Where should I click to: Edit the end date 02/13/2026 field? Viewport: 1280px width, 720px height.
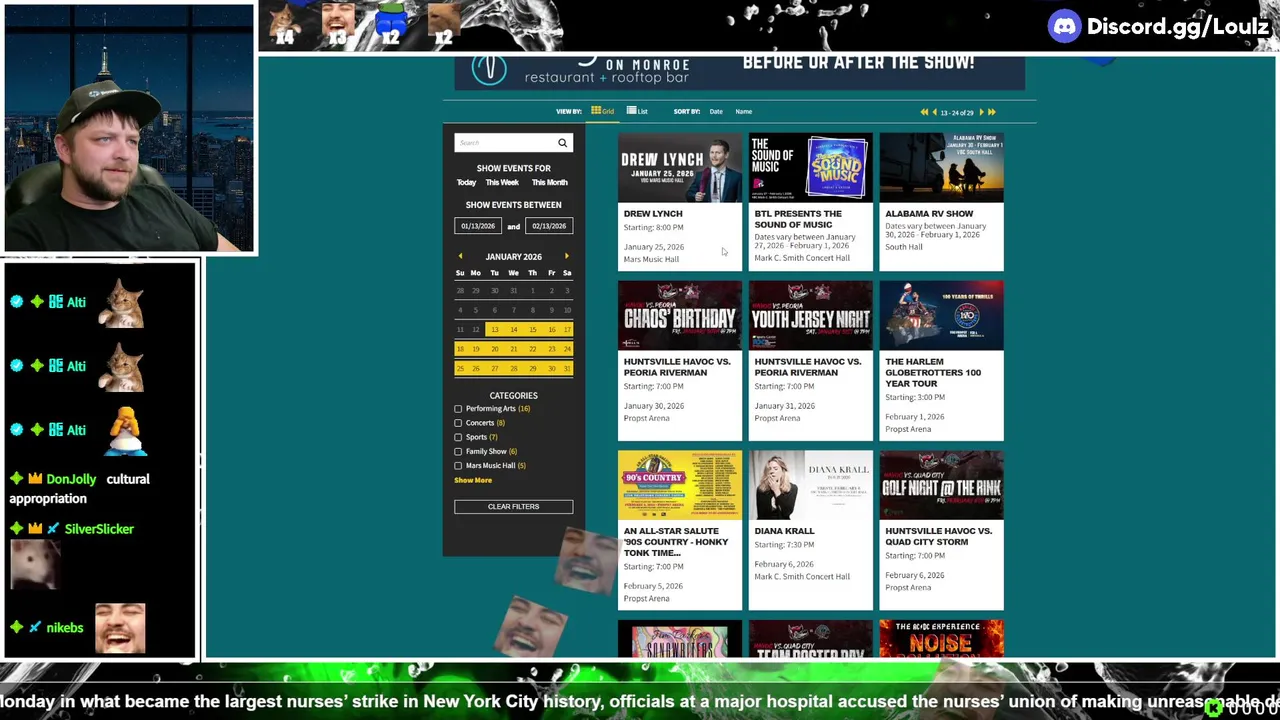(x=549, y=226)
